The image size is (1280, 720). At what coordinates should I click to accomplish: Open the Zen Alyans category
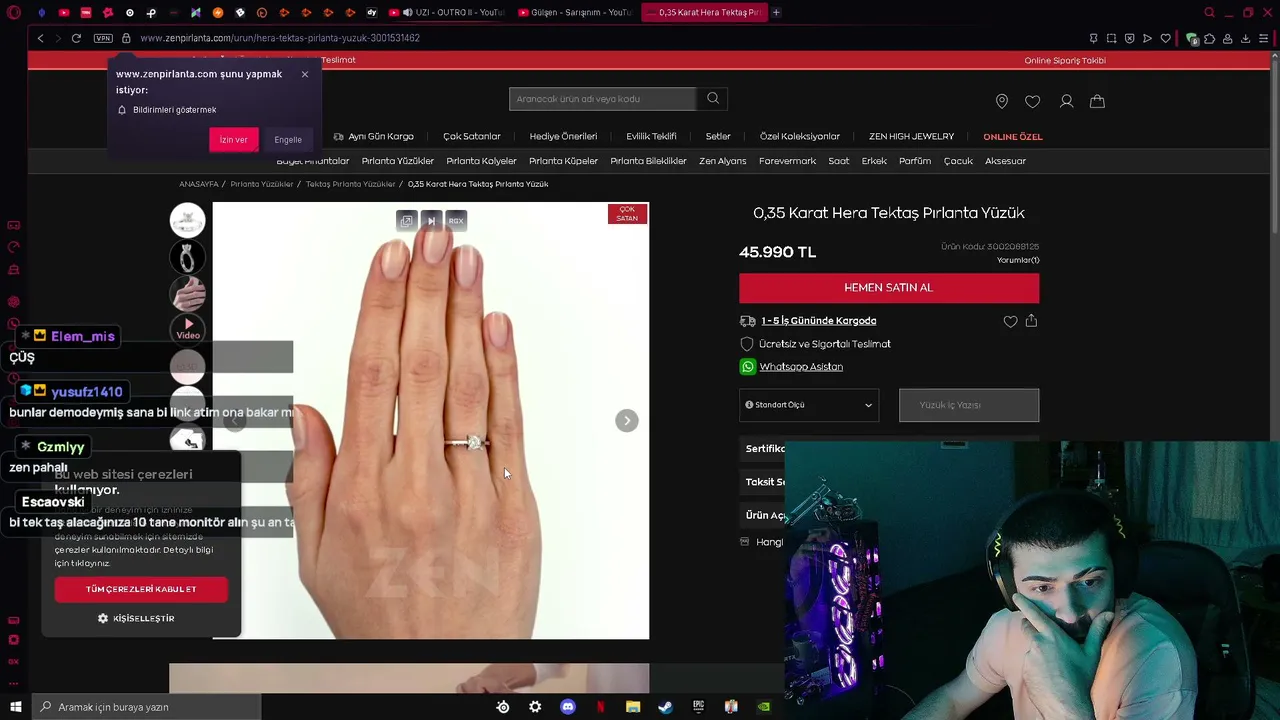[722, 161]
